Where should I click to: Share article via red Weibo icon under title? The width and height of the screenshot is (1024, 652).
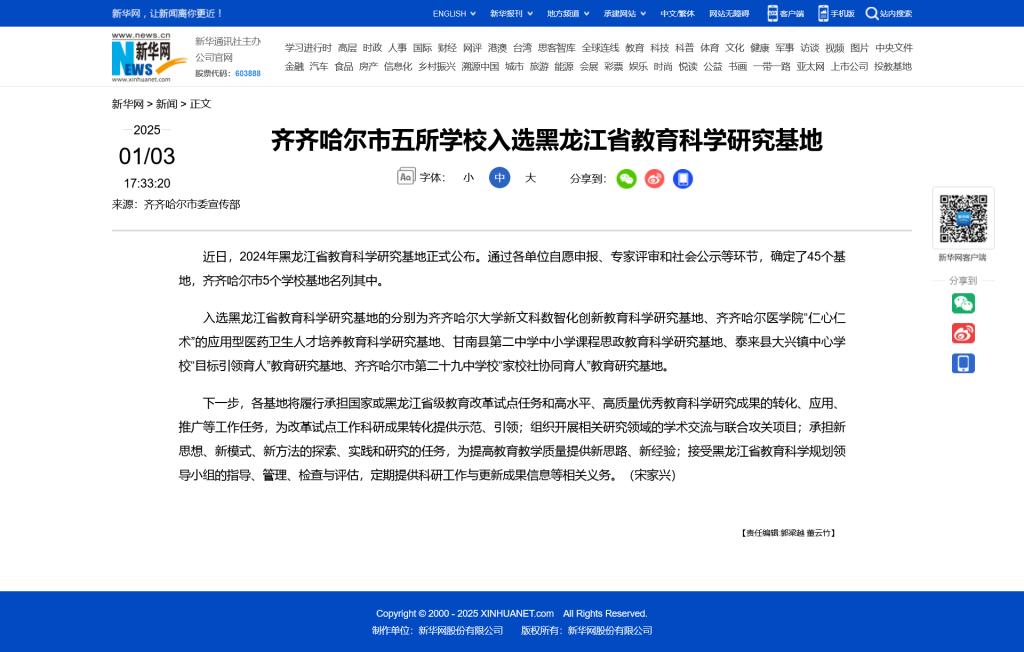654,179
